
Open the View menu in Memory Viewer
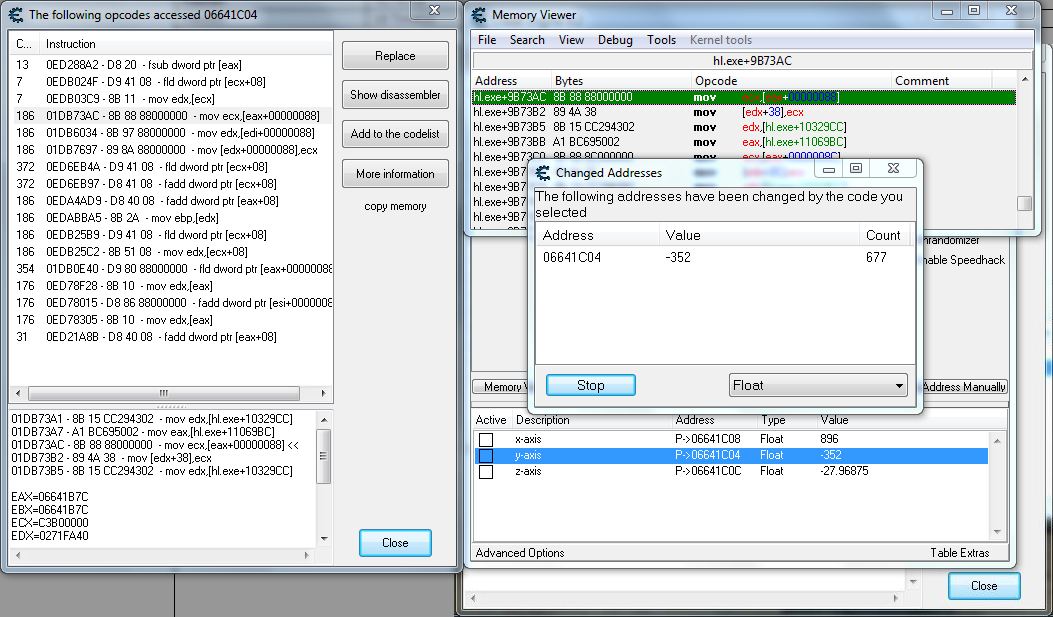pos(571,40)
